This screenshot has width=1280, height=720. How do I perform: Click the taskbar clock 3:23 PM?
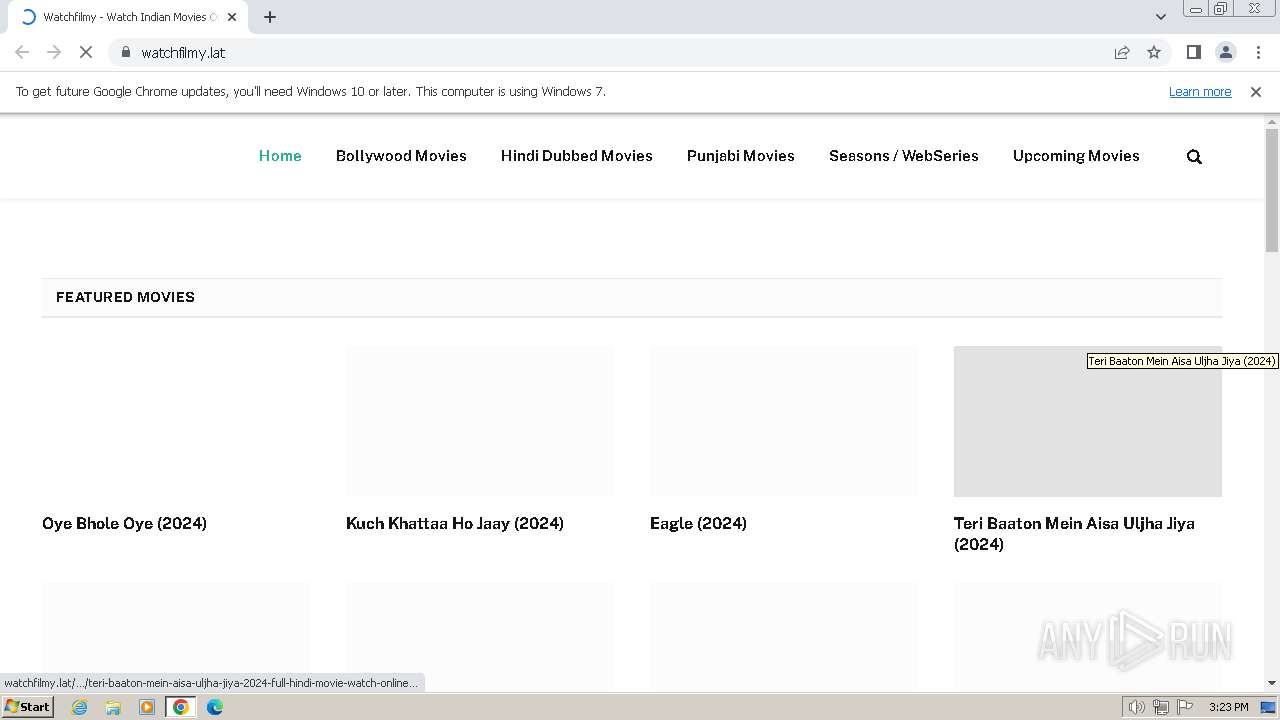coord(1228,707)
